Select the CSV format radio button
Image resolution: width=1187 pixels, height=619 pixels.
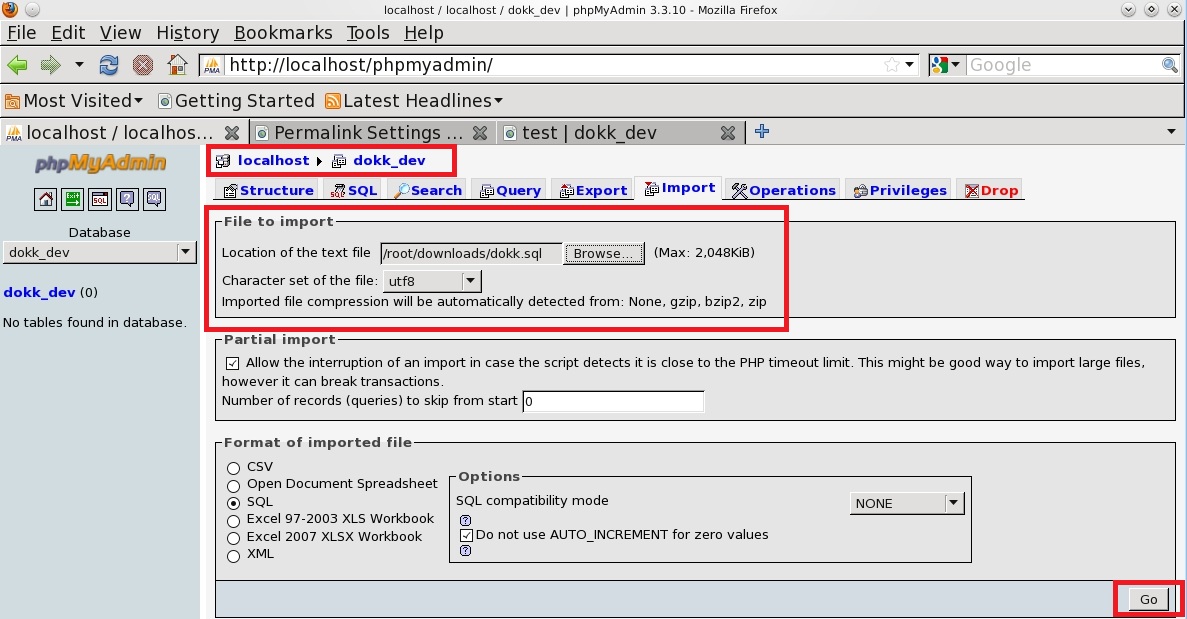[233, 467]
